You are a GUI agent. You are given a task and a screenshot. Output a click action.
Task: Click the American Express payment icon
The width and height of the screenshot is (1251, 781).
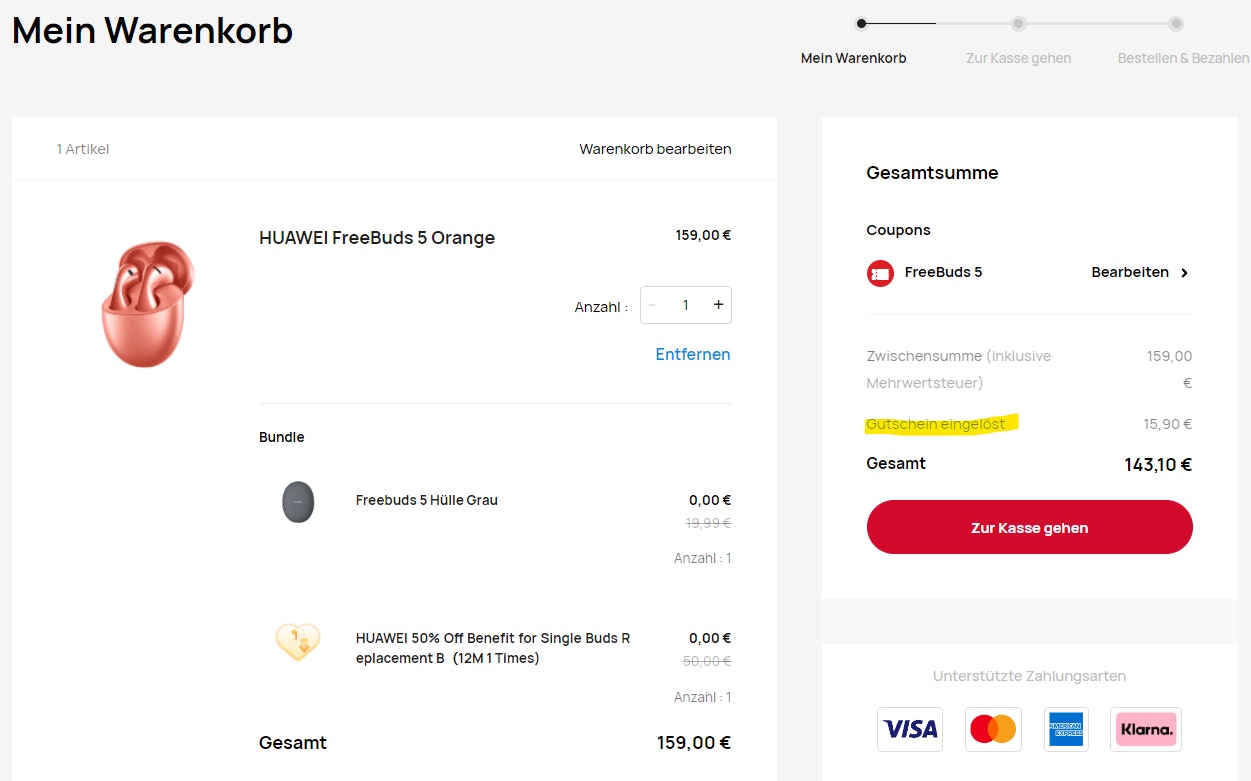pyautogui.click(x=1066, y=729)
